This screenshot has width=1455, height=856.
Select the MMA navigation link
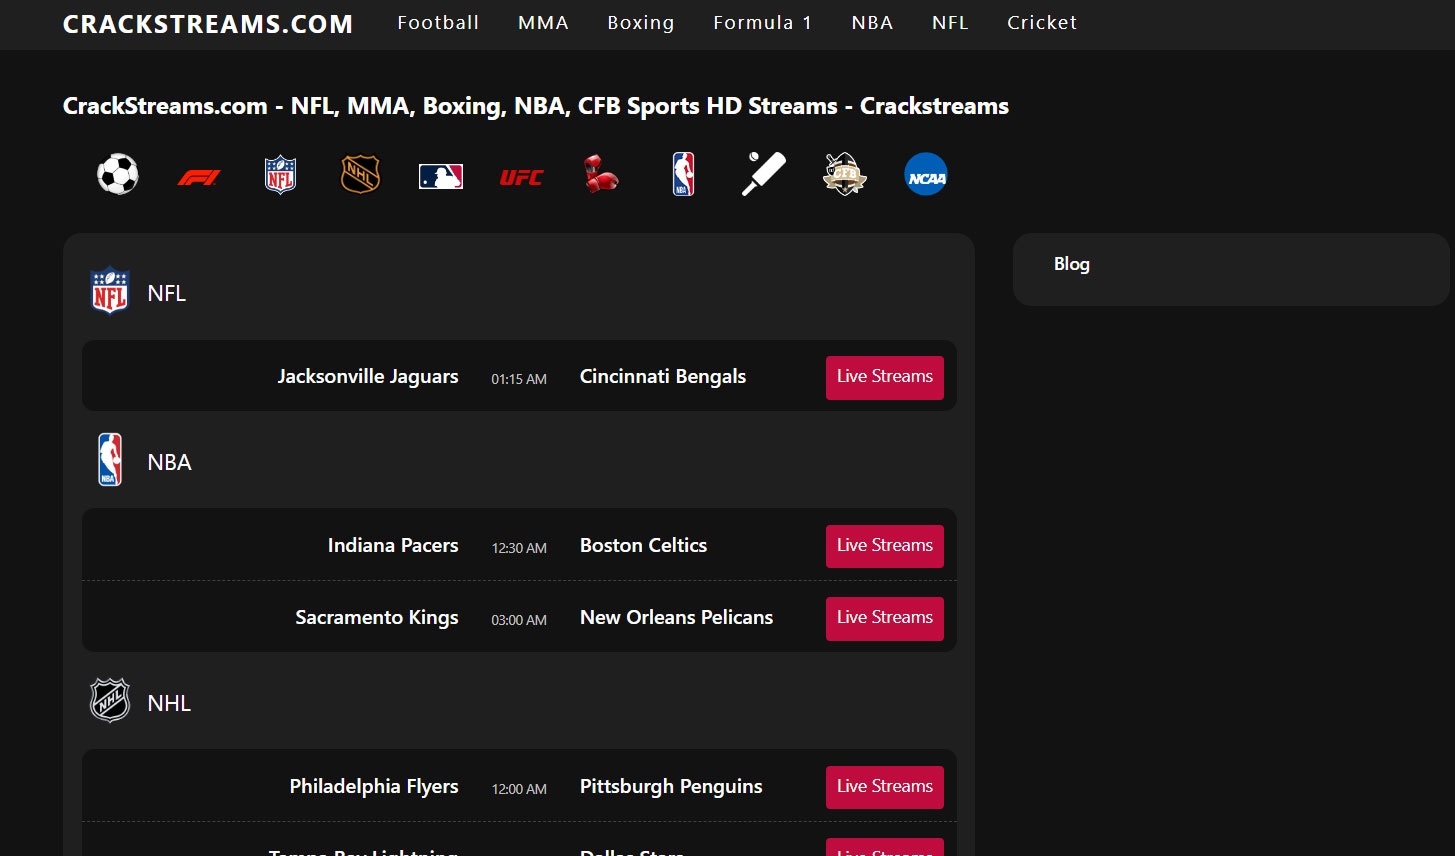click(543, 22)
